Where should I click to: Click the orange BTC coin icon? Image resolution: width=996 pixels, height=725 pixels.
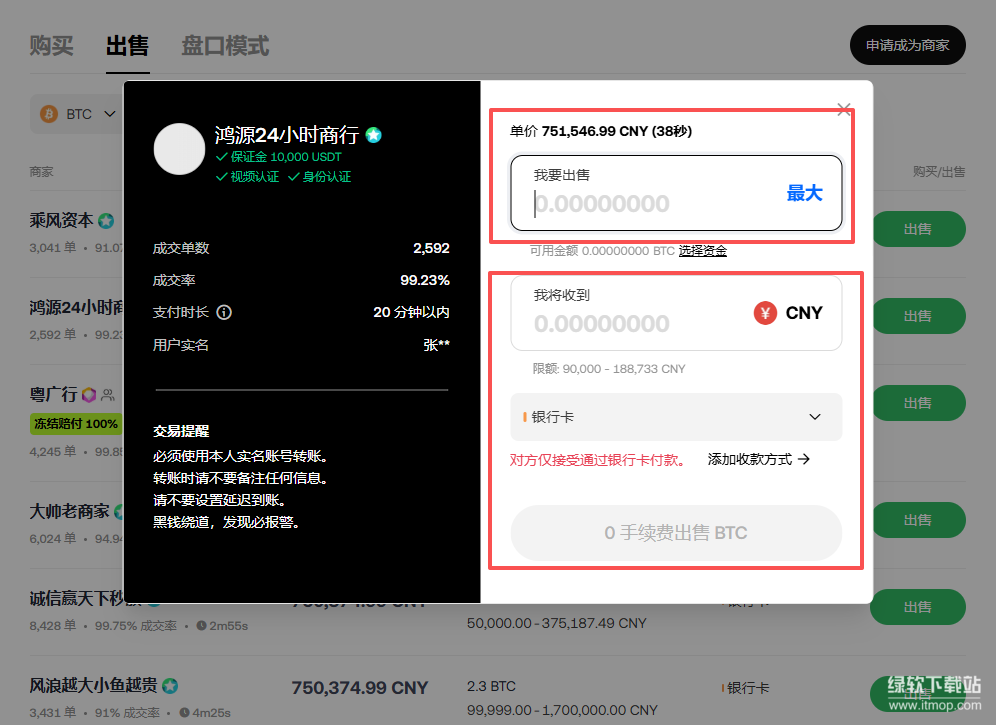(x=48, y=114)
